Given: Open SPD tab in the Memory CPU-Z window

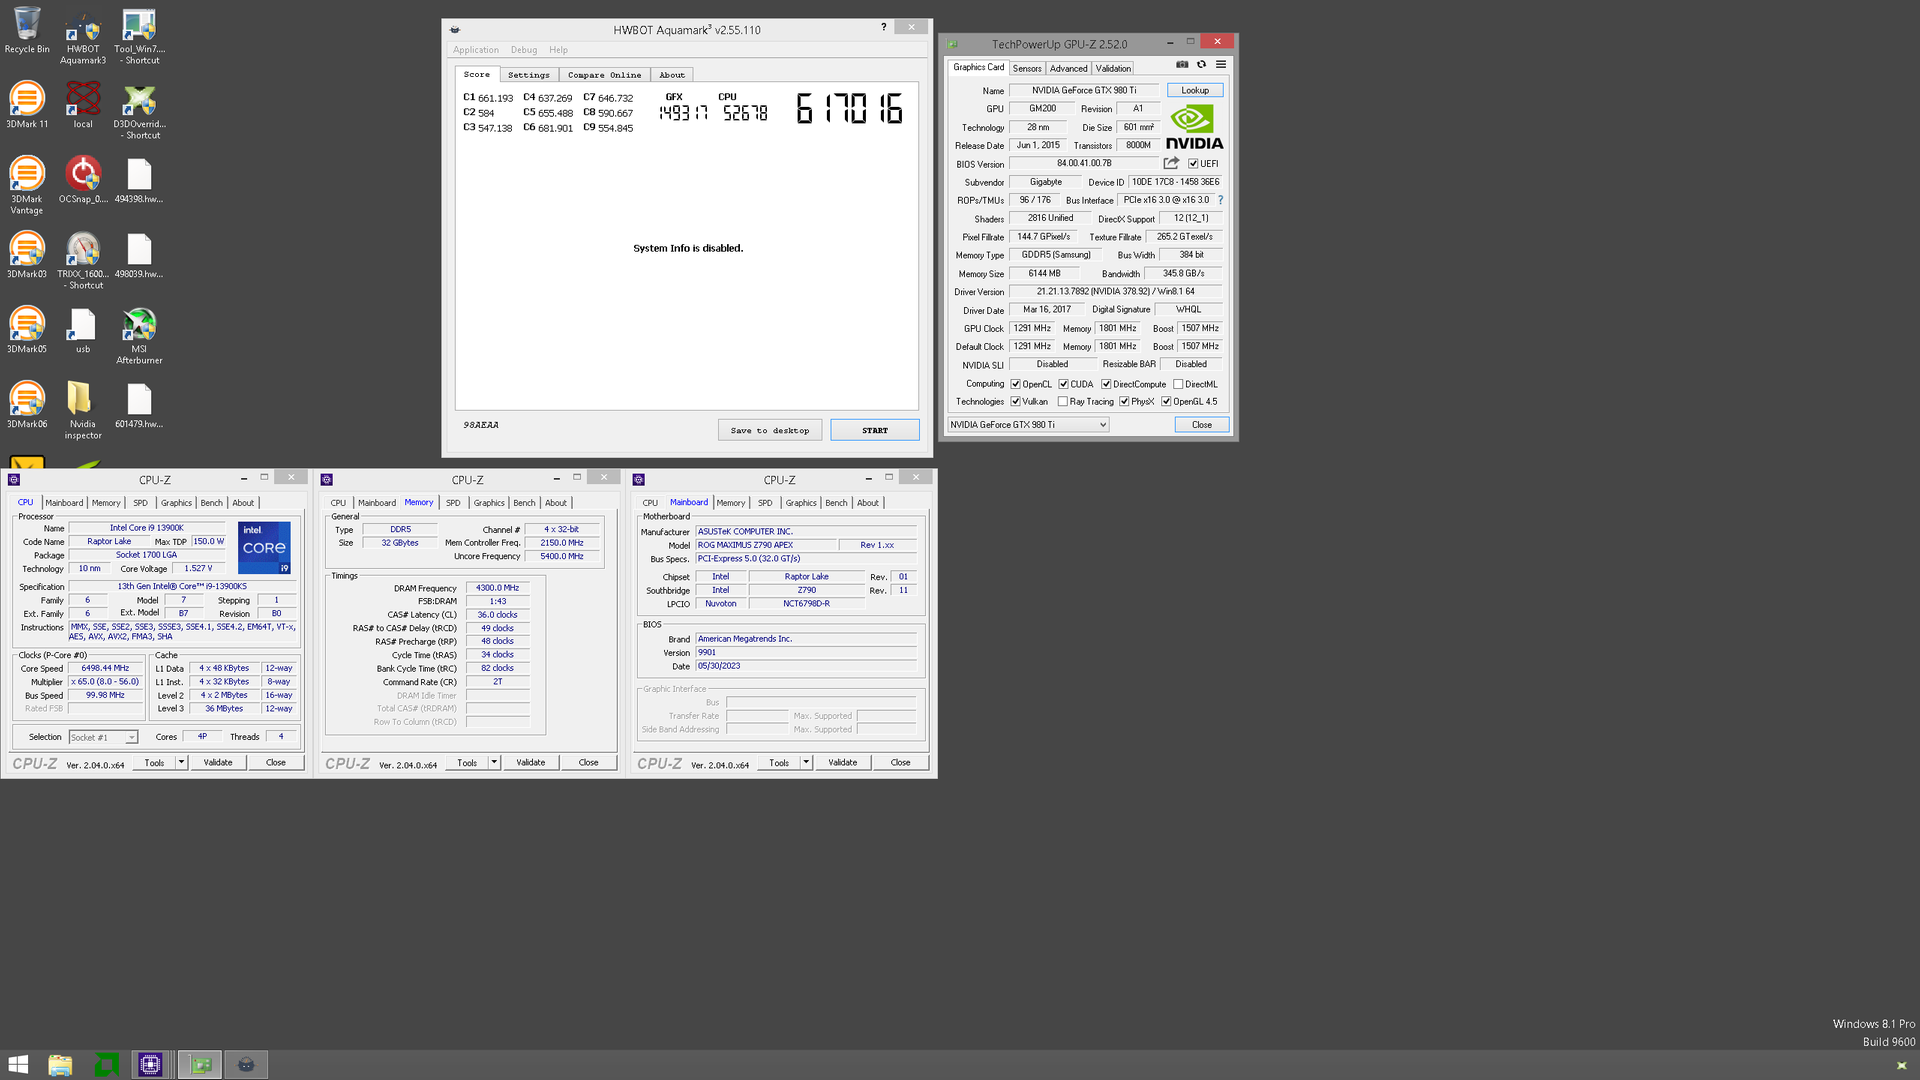Looking at the screenshot, I should 453,503.
